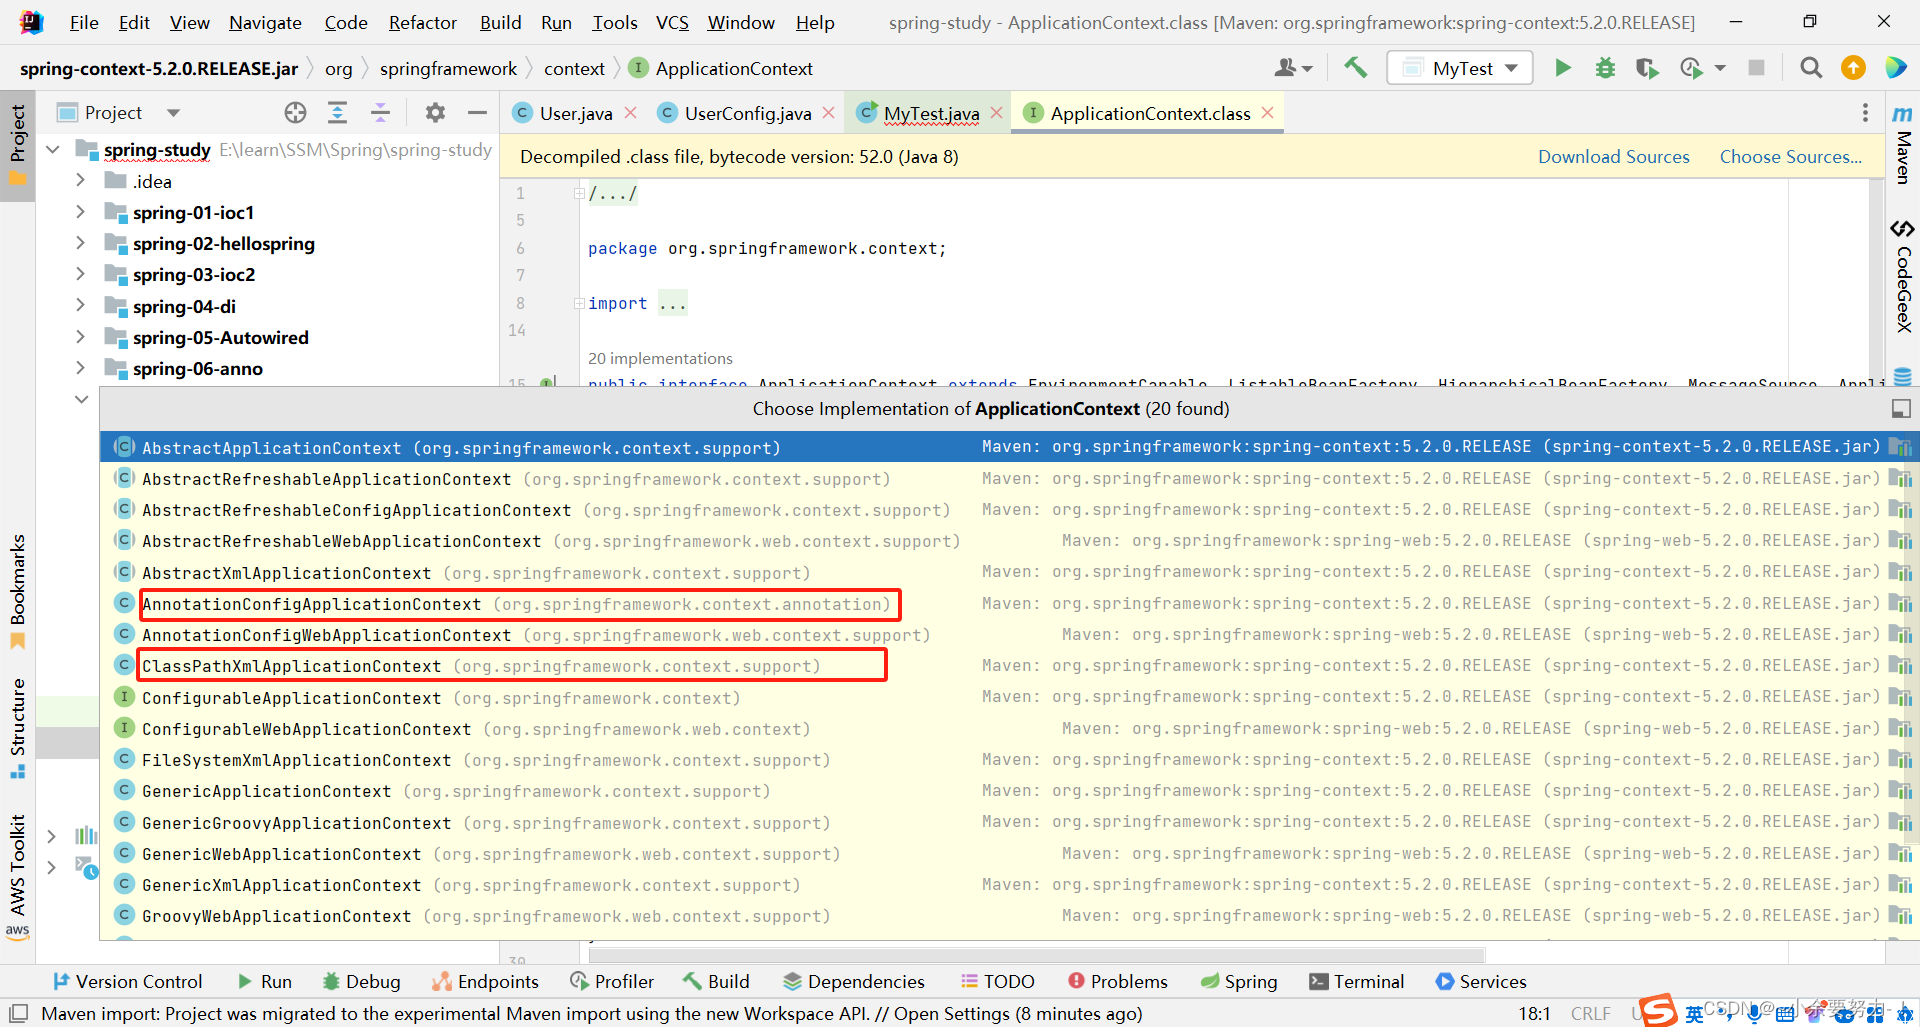Click the 20 implementations inlay hint

tap(660, 358)
